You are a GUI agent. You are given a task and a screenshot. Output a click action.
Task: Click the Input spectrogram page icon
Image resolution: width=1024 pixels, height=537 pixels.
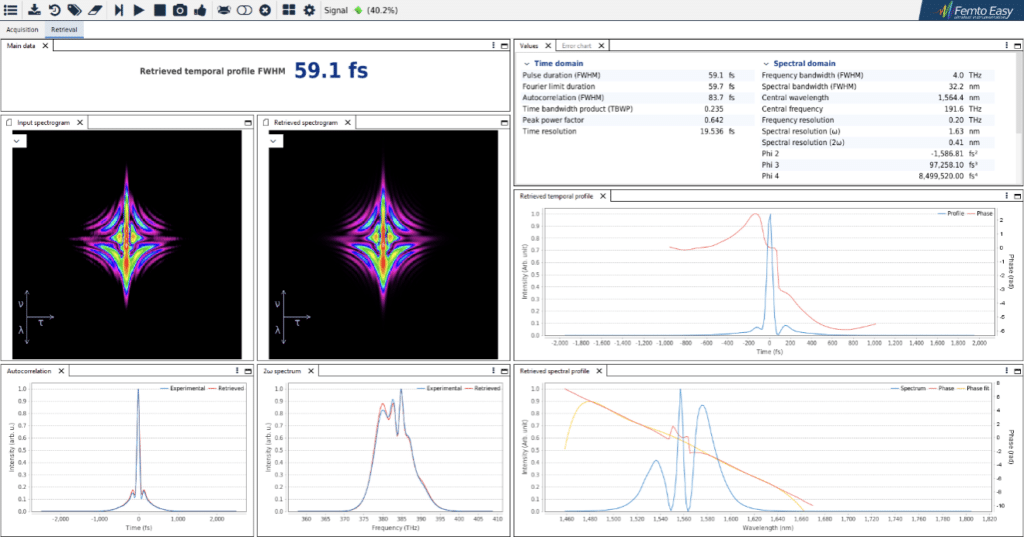pos(9,122)
